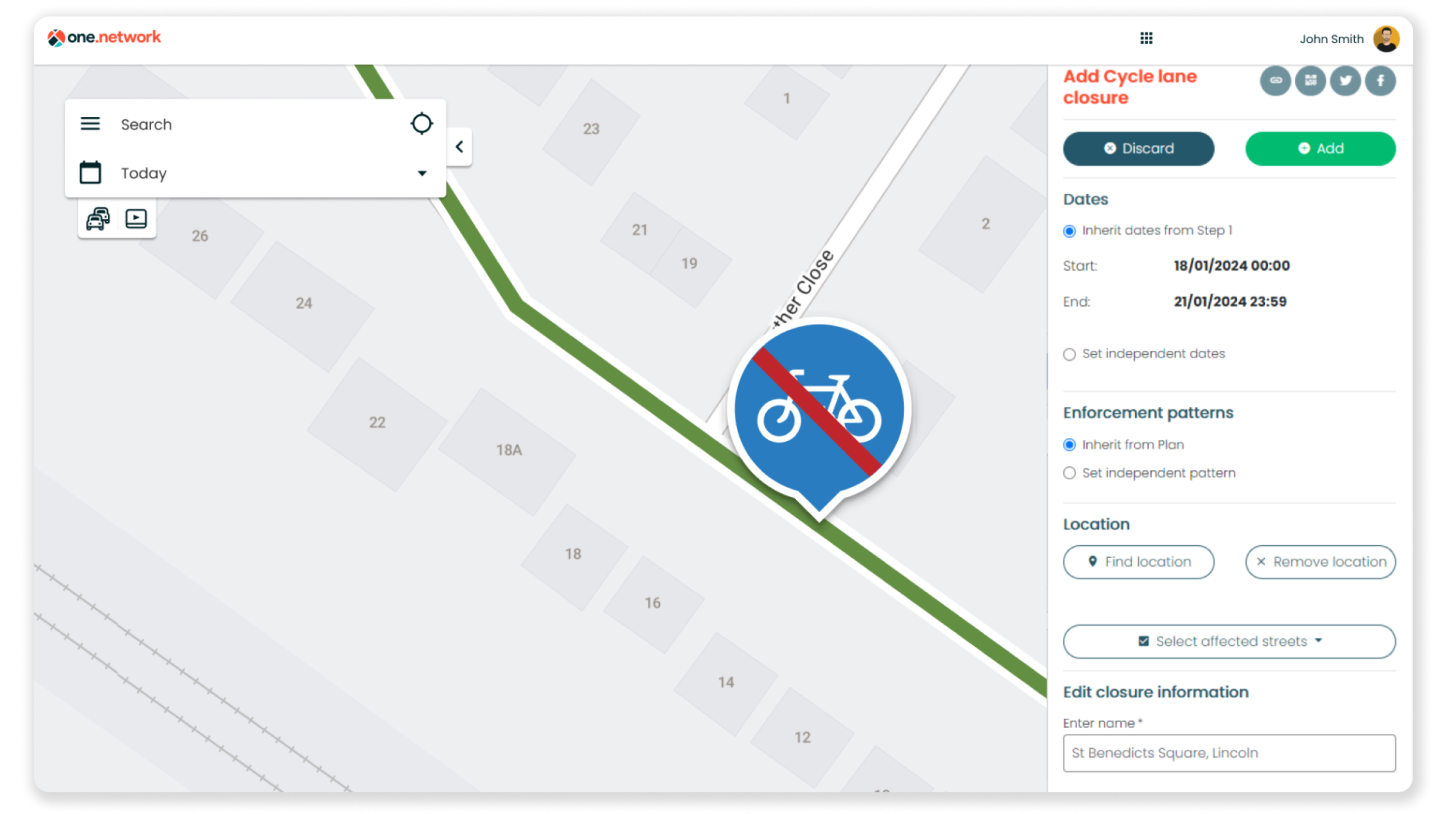The height and width of the screenshot is (814, 1450).
Task: Copy link using the chain icon
Action: tap(1275, 80)
